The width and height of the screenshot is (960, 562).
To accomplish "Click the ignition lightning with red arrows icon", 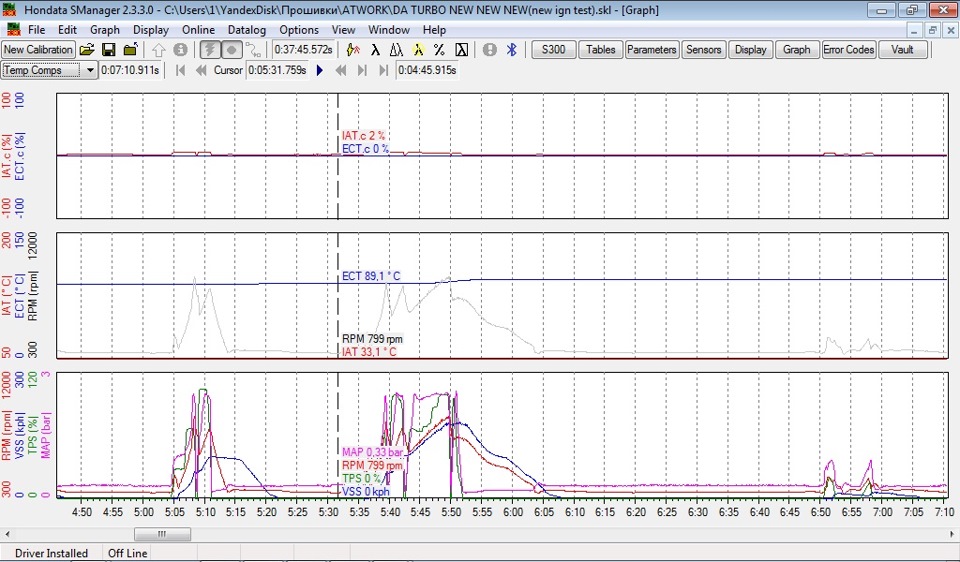I will point(353,50).
